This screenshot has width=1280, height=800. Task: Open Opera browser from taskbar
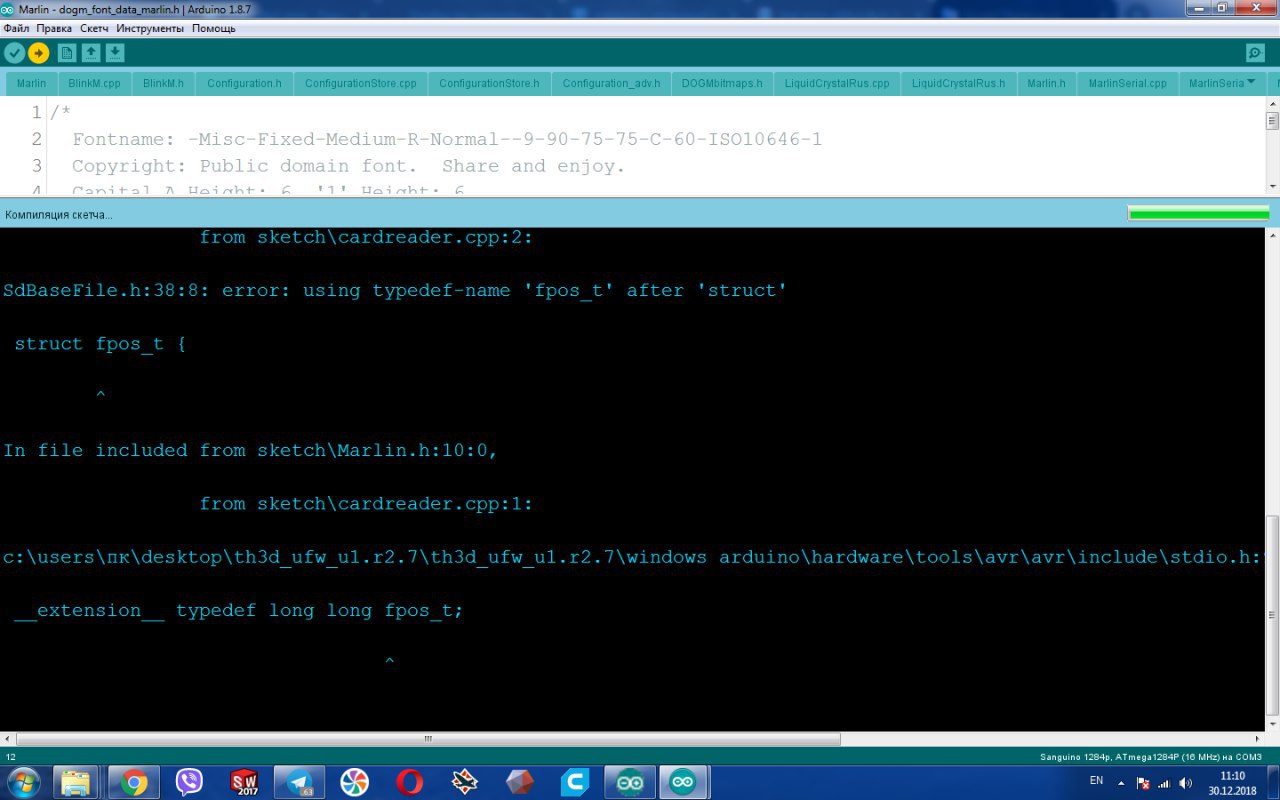click(409, 782)
